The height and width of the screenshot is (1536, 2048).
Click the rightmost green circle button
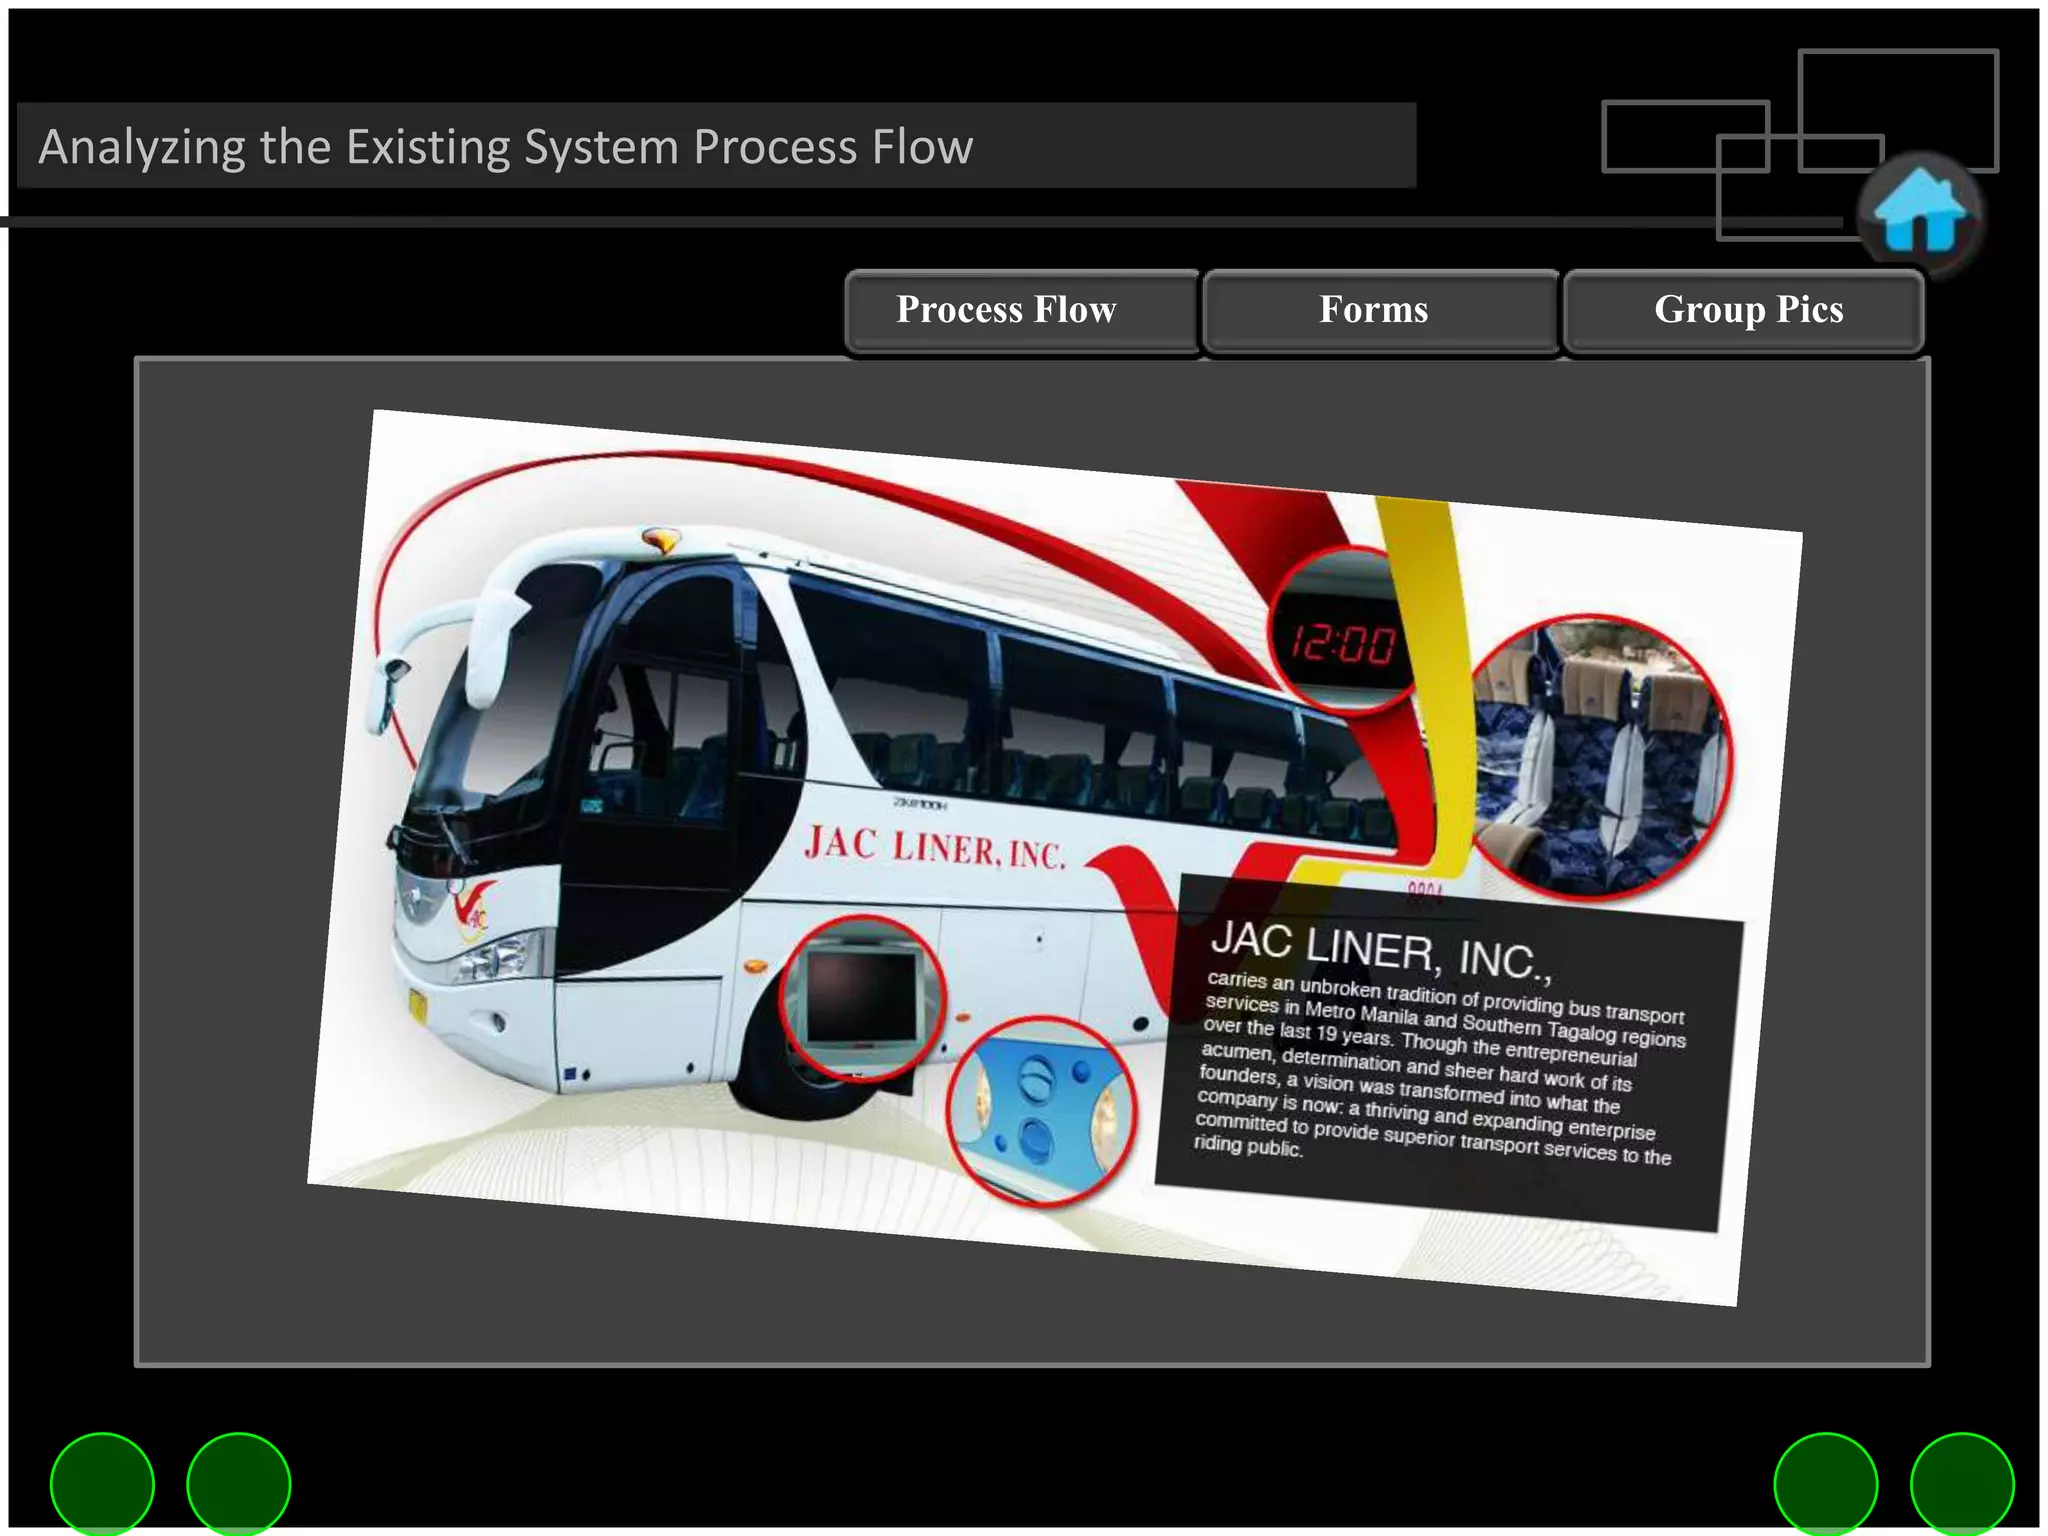point(1961,1485)
